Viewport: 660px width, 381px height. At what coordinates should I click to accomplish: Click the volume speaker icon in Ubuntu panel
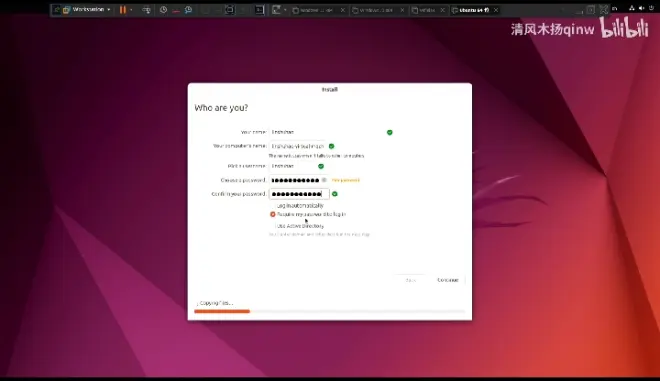click(x=641, y=8)
